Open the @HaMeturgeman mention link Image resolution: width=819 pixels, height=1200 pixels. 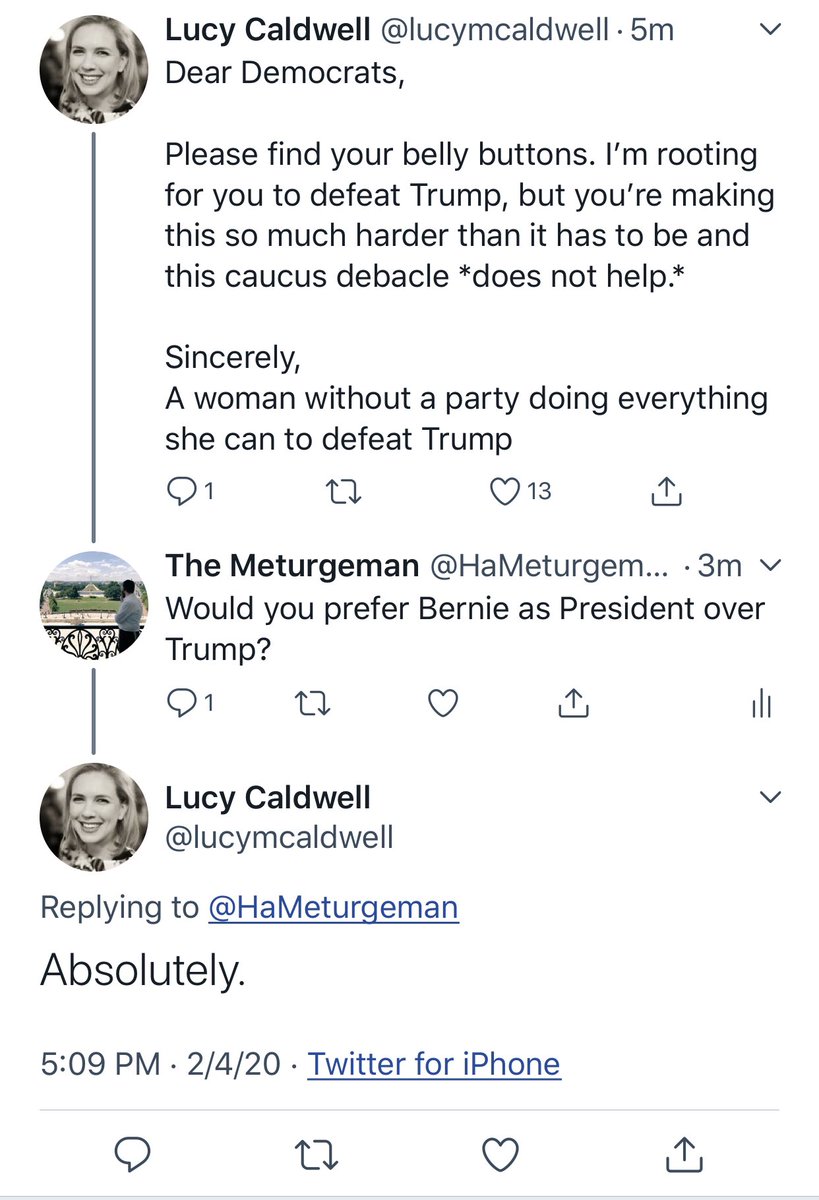(x=333, y=907)
